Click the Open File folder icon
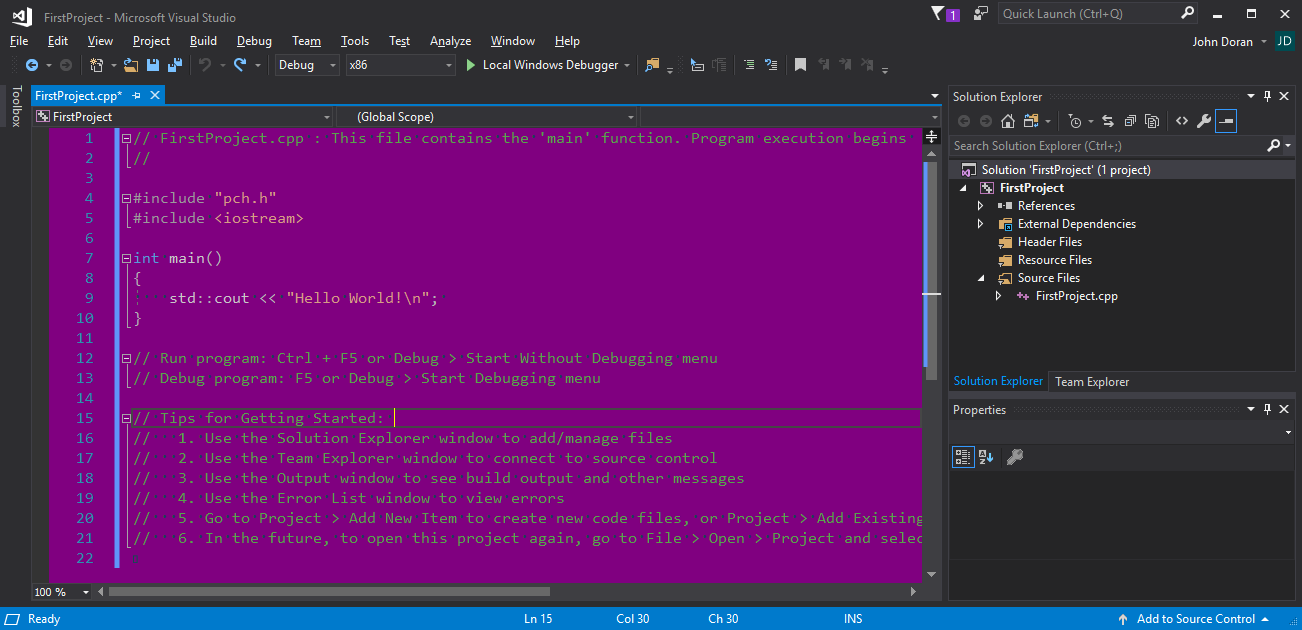The image size is (1302, 630). point(131,65)
